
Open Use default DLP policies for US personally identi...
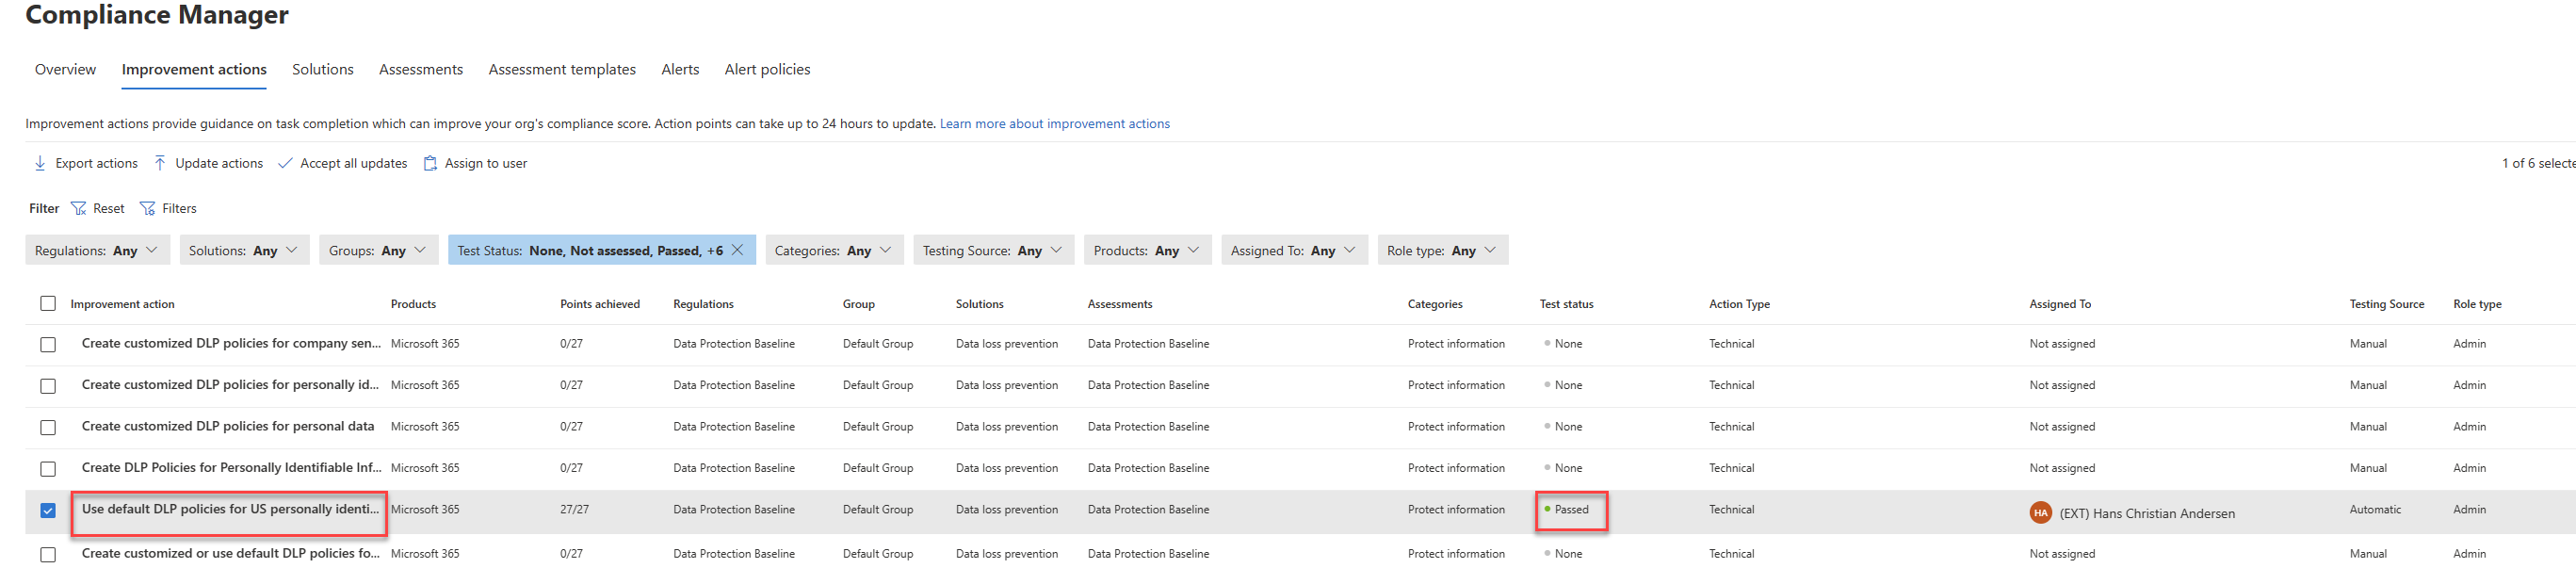coord(231,509)
